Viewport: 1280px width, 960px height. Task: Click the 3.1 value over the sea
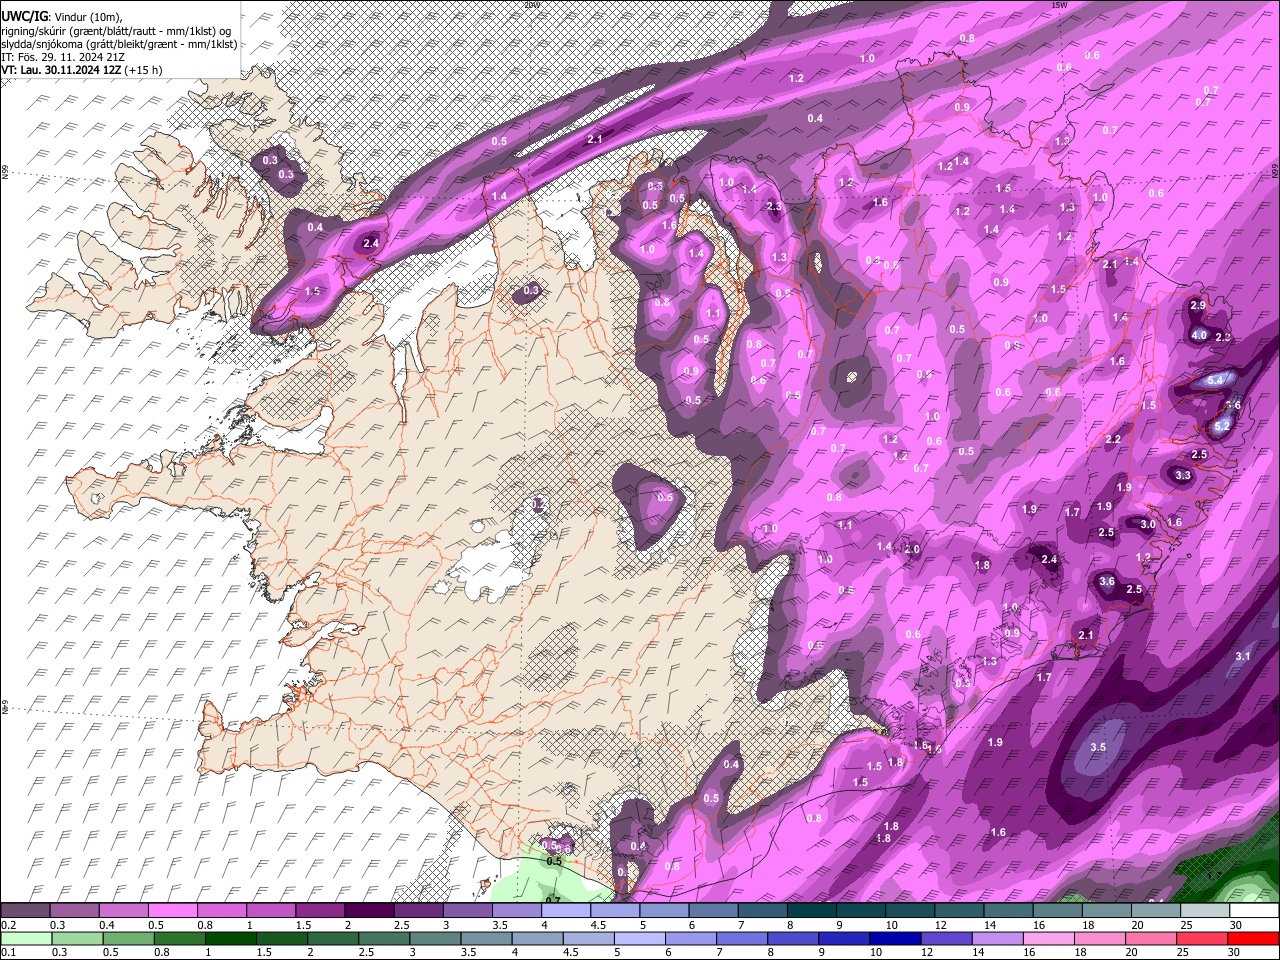[1243, 656]
